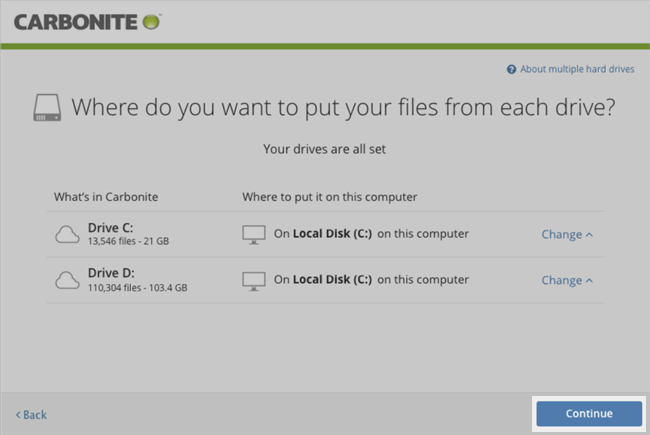Click the 'Where do you want to put your files' heading
This screenshot has width=650, height=435.
[343, 107]
